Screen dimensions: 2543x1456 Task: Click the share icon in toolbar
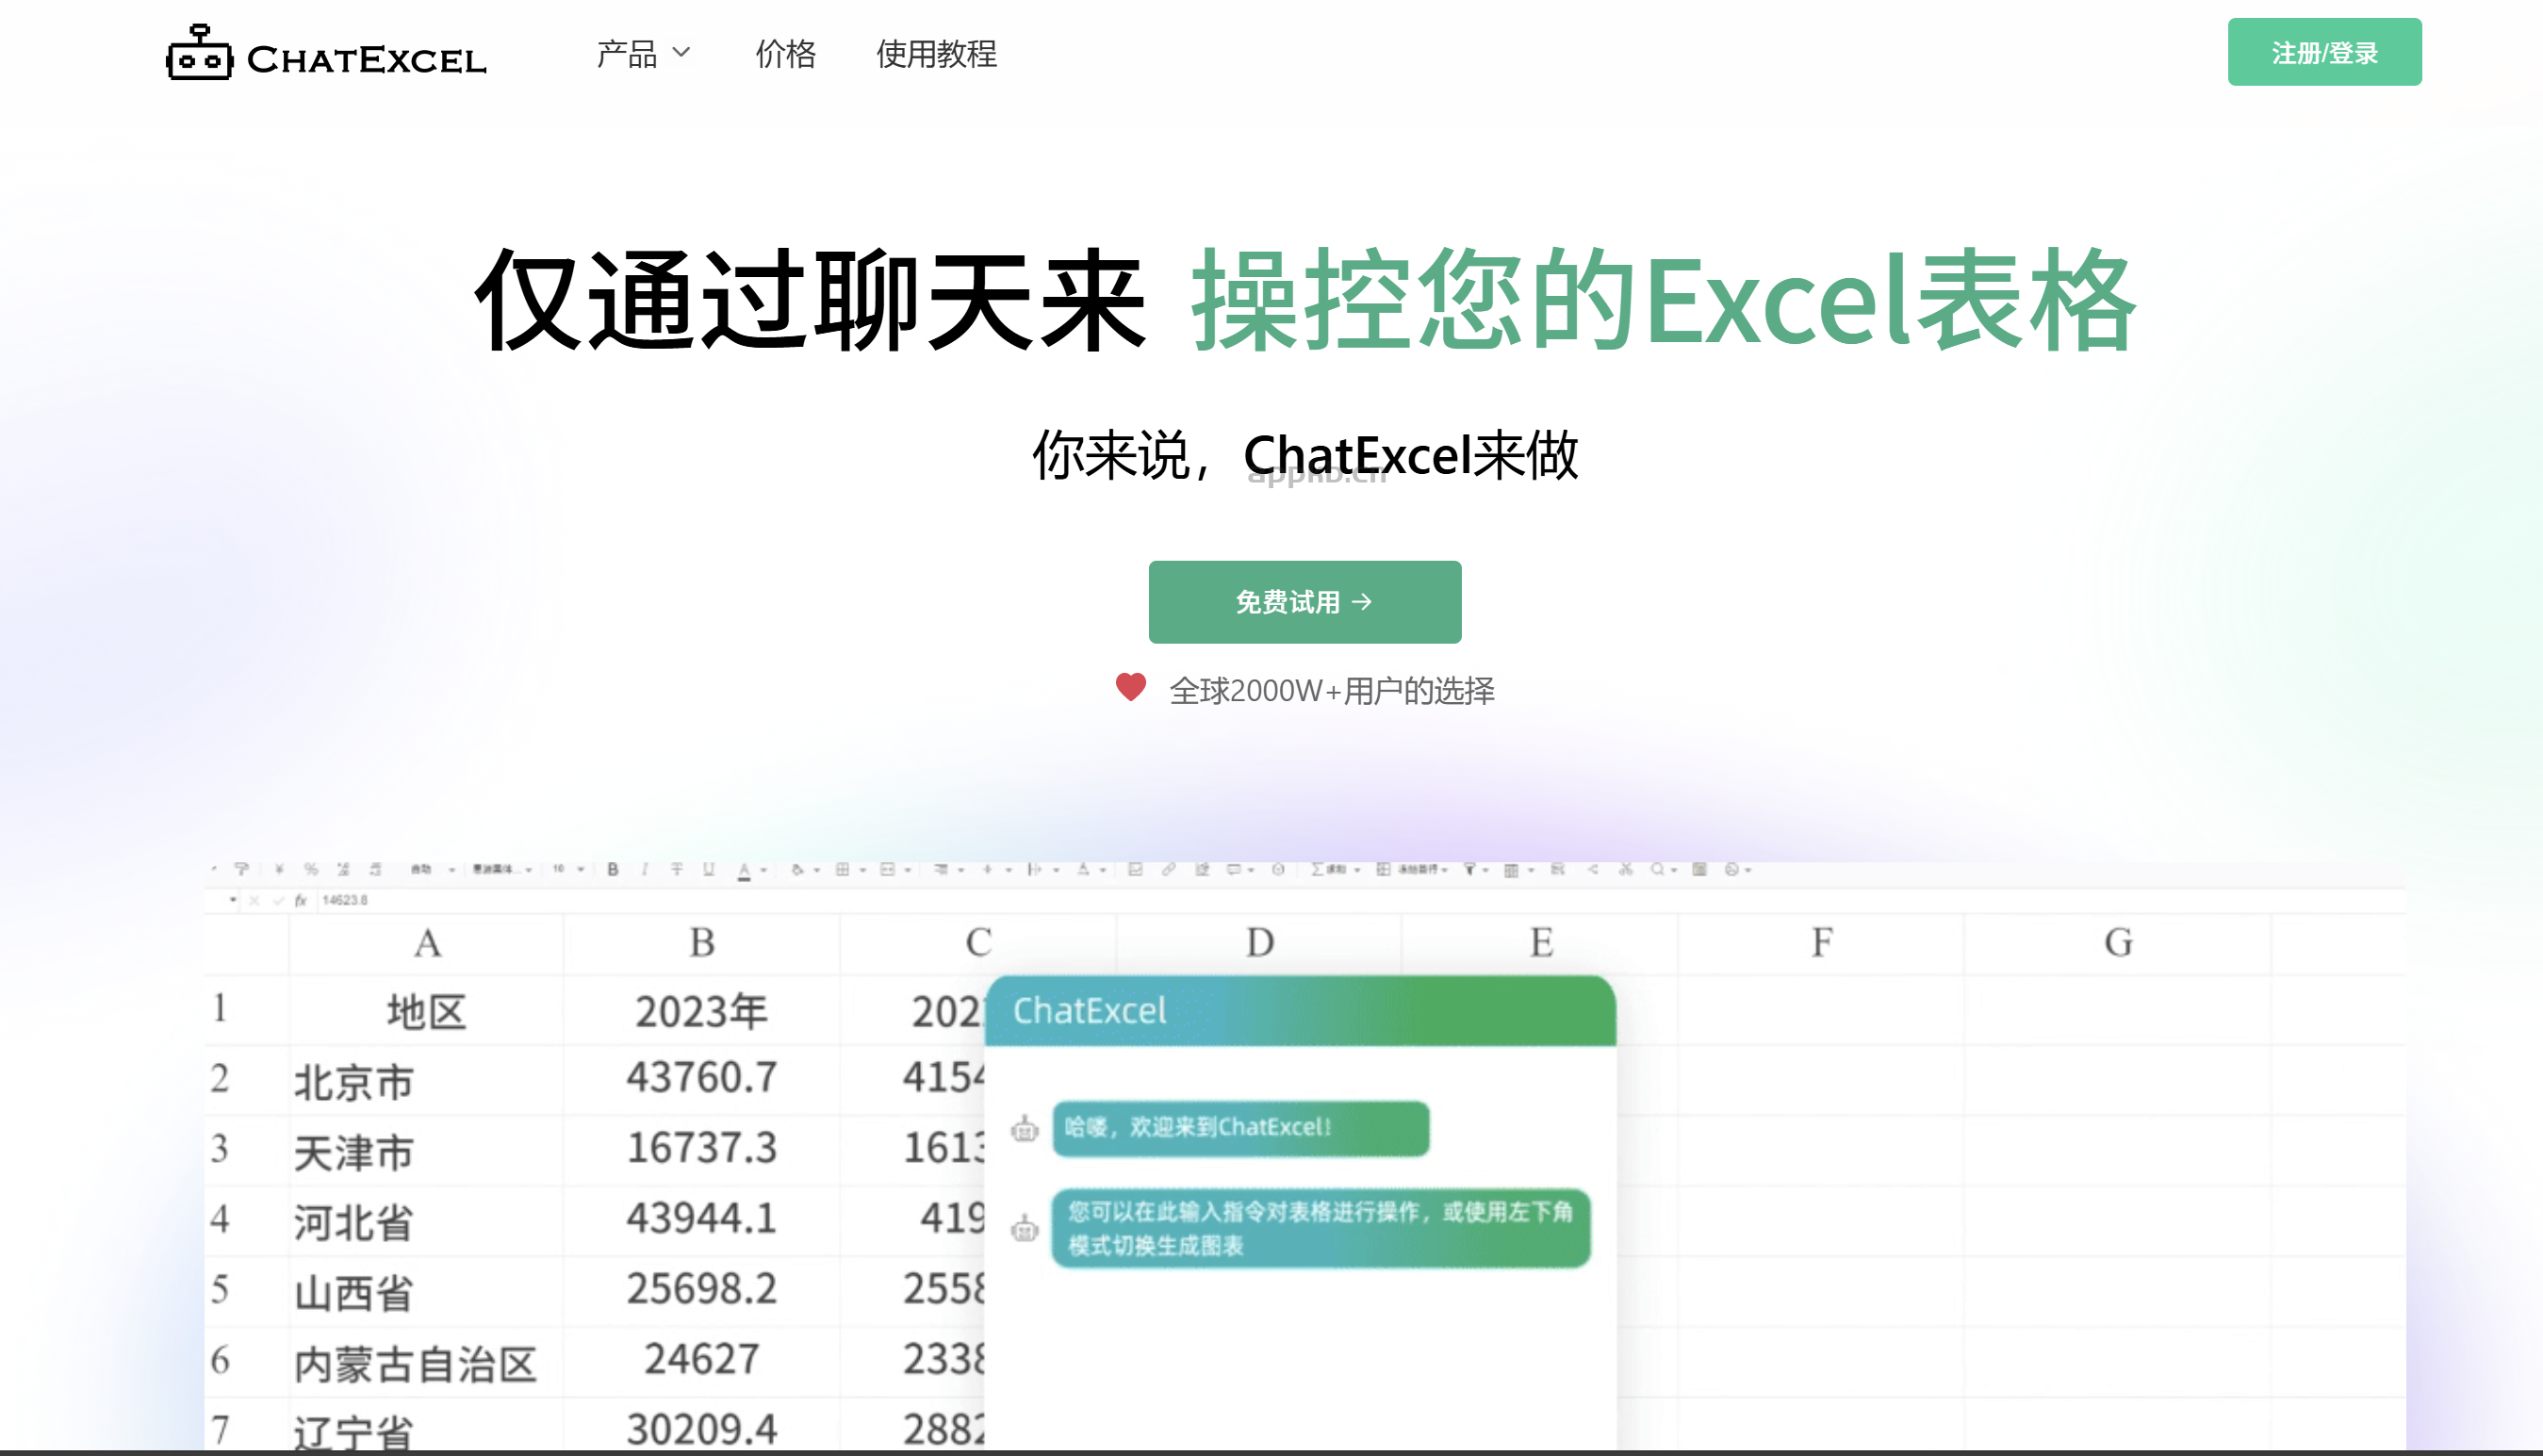pos(1592,869)
